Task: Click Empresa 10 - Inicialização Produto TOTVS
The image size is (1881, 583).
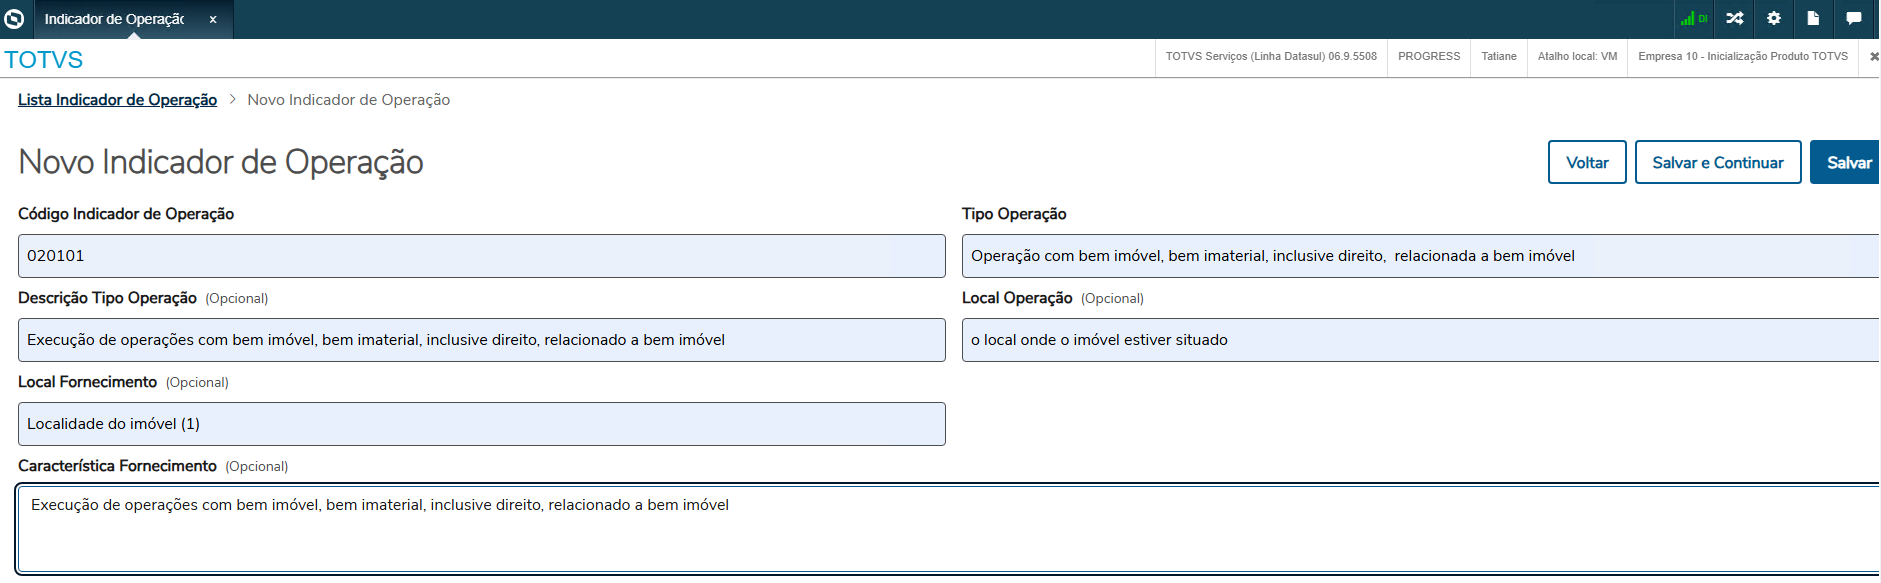Action: 1743,57
